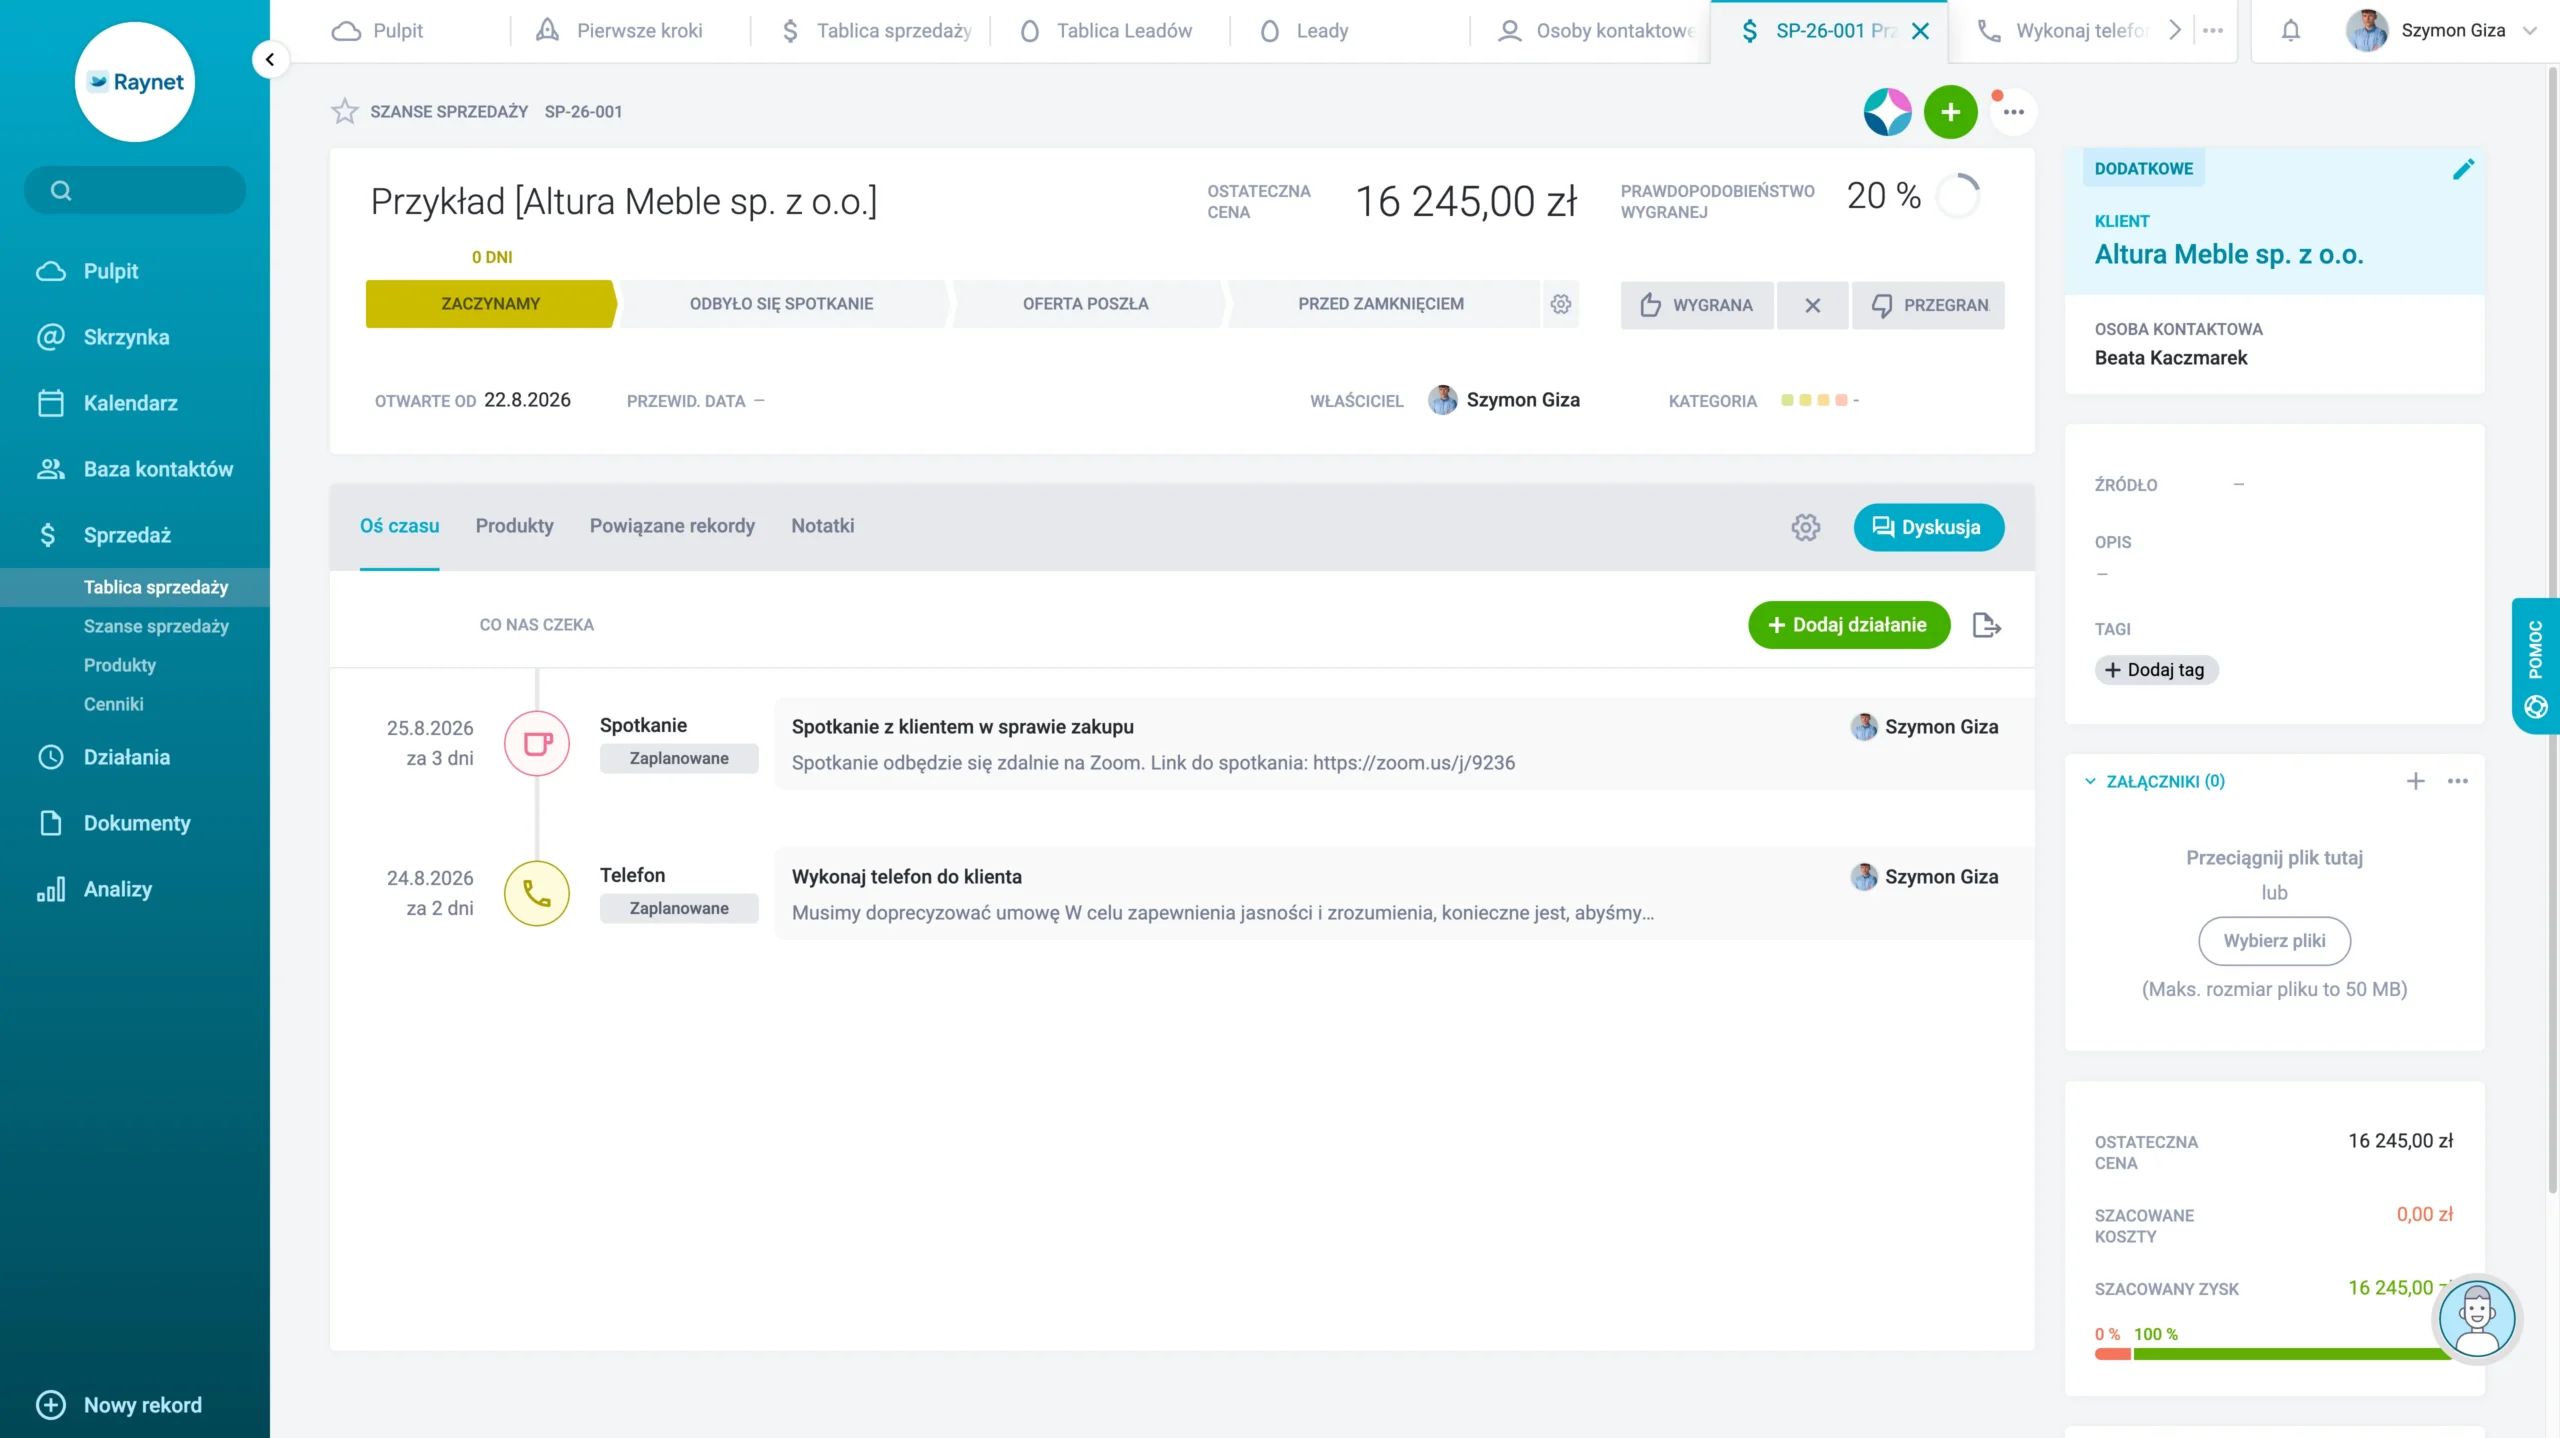Image resolution: width=2560 pixels, height=1438 pixels.
Task: Click Dodaj tag button
Action: click(2155, 670)
